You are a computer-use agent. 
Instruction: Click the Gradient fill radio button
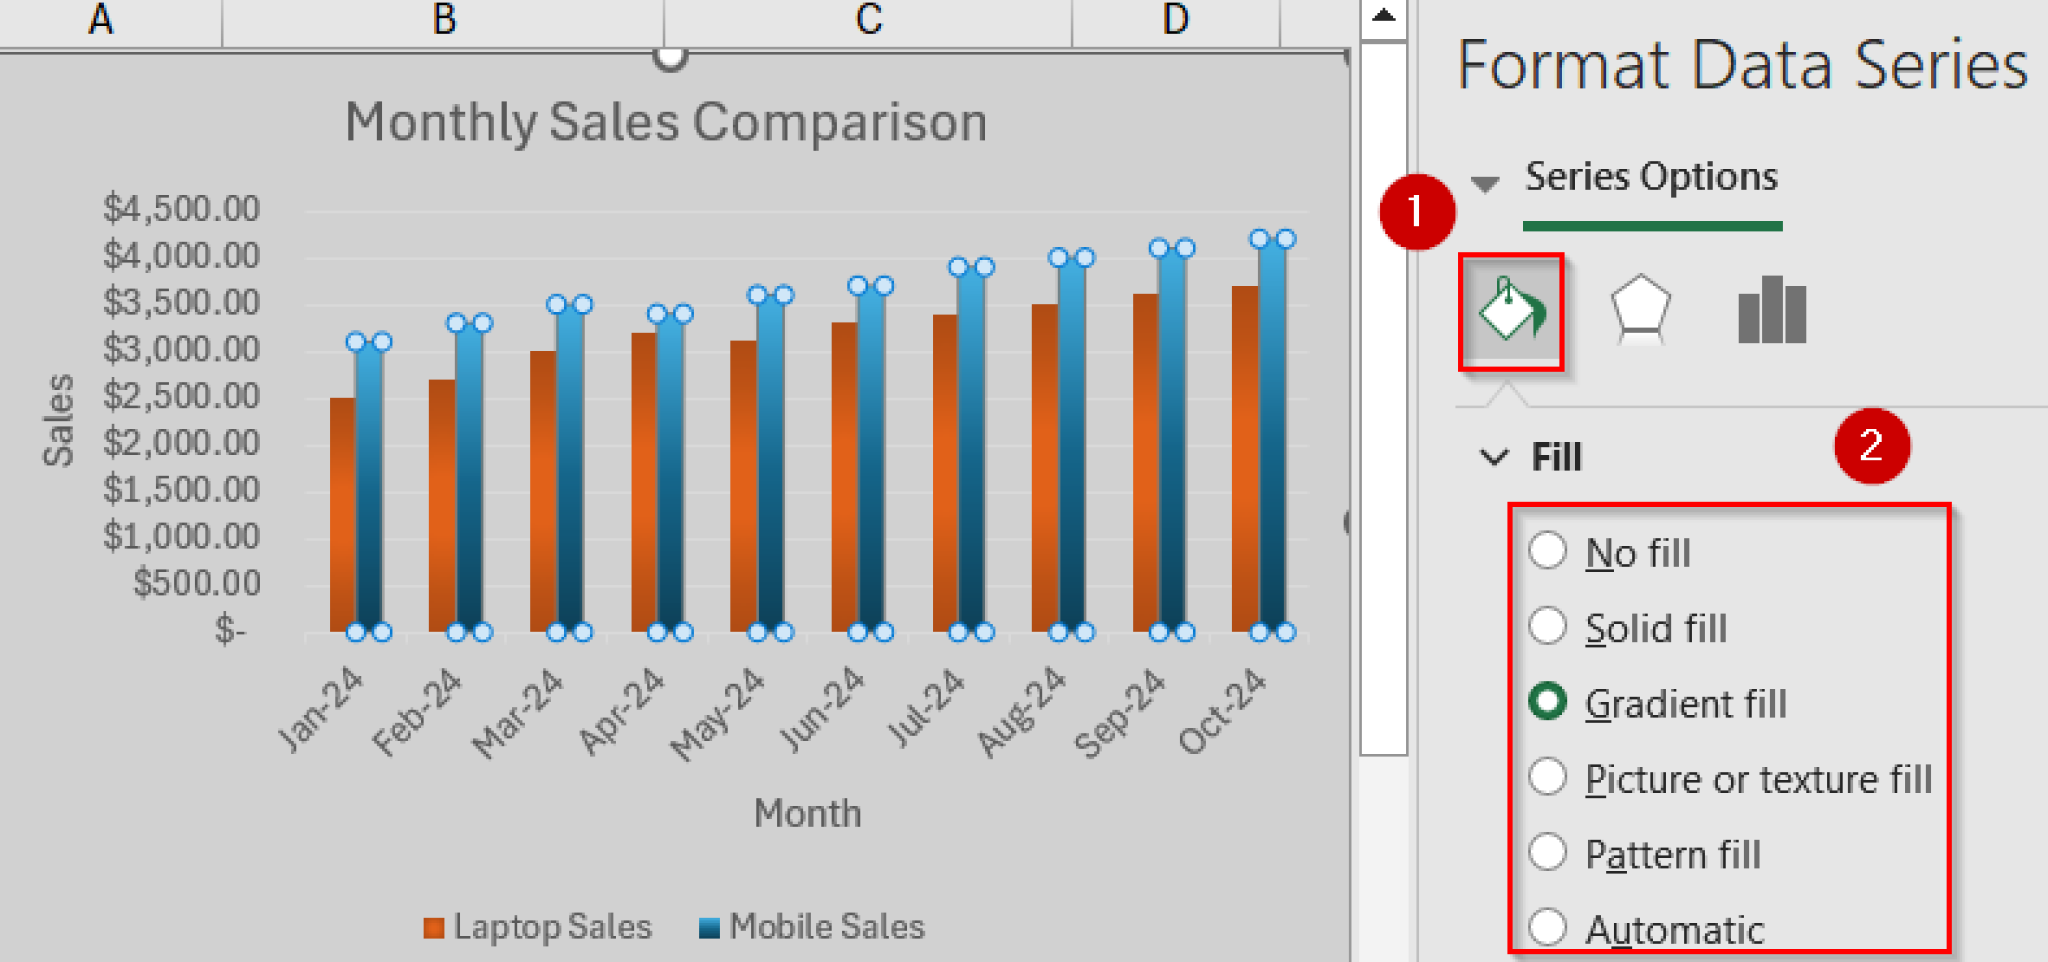1548,702
